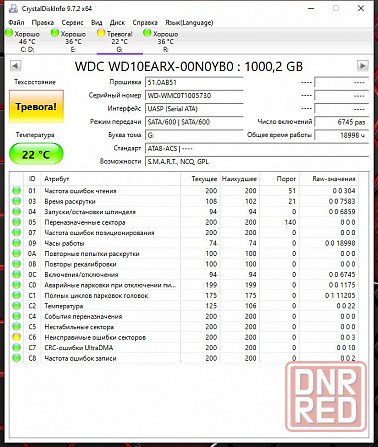Image resolution: width=378 pixels, height=447 pixels.
Task: Click the Возможности field S.M.A.R.T., NCQ, GPL
Action: click(x=257, y=162)
